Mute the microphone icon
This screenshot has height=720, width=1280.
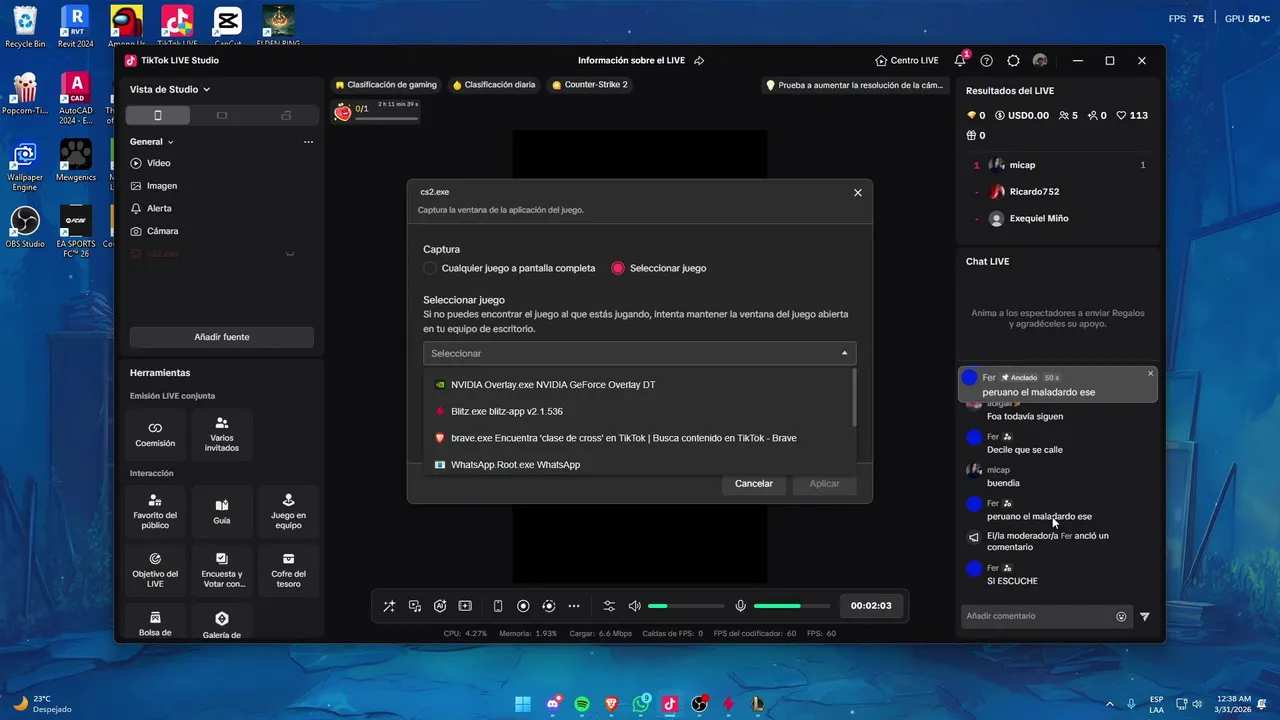tap(740, 606)
